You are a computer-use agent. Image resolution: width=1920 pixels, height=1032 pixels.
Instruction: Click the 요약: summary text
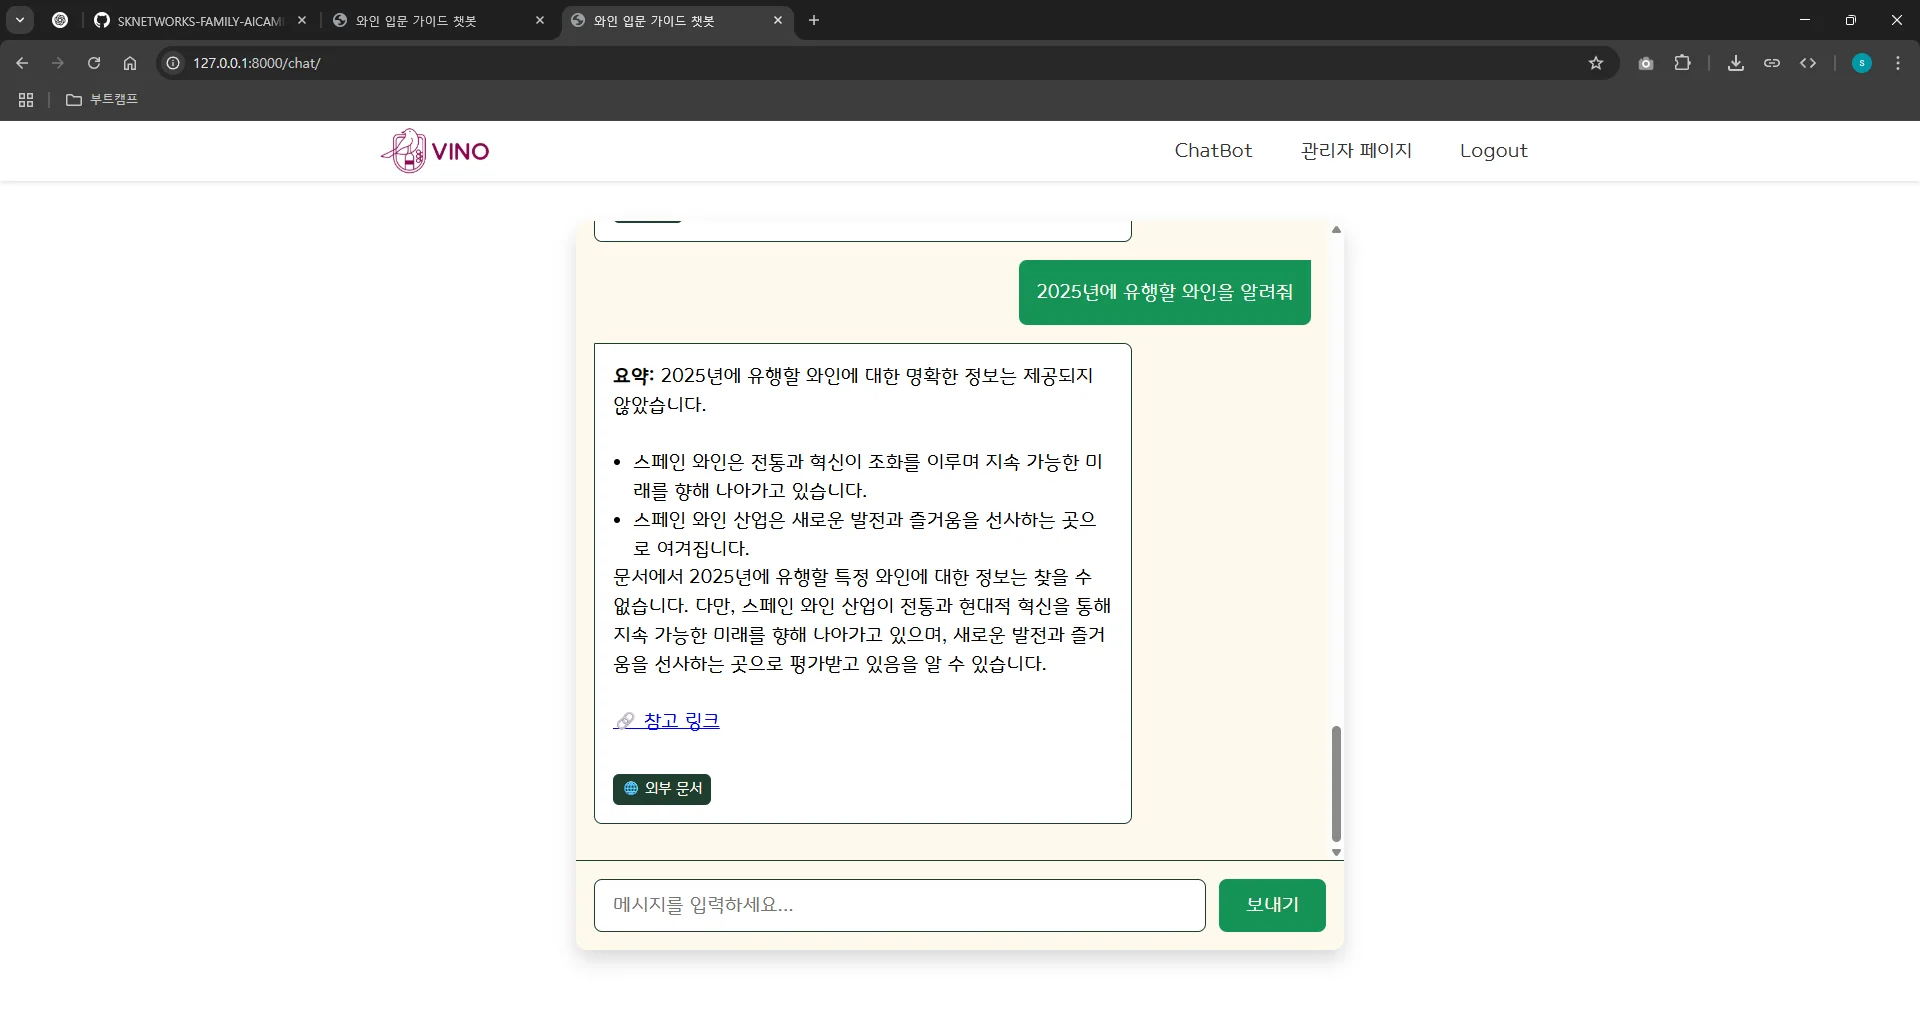tap(633, 376)
